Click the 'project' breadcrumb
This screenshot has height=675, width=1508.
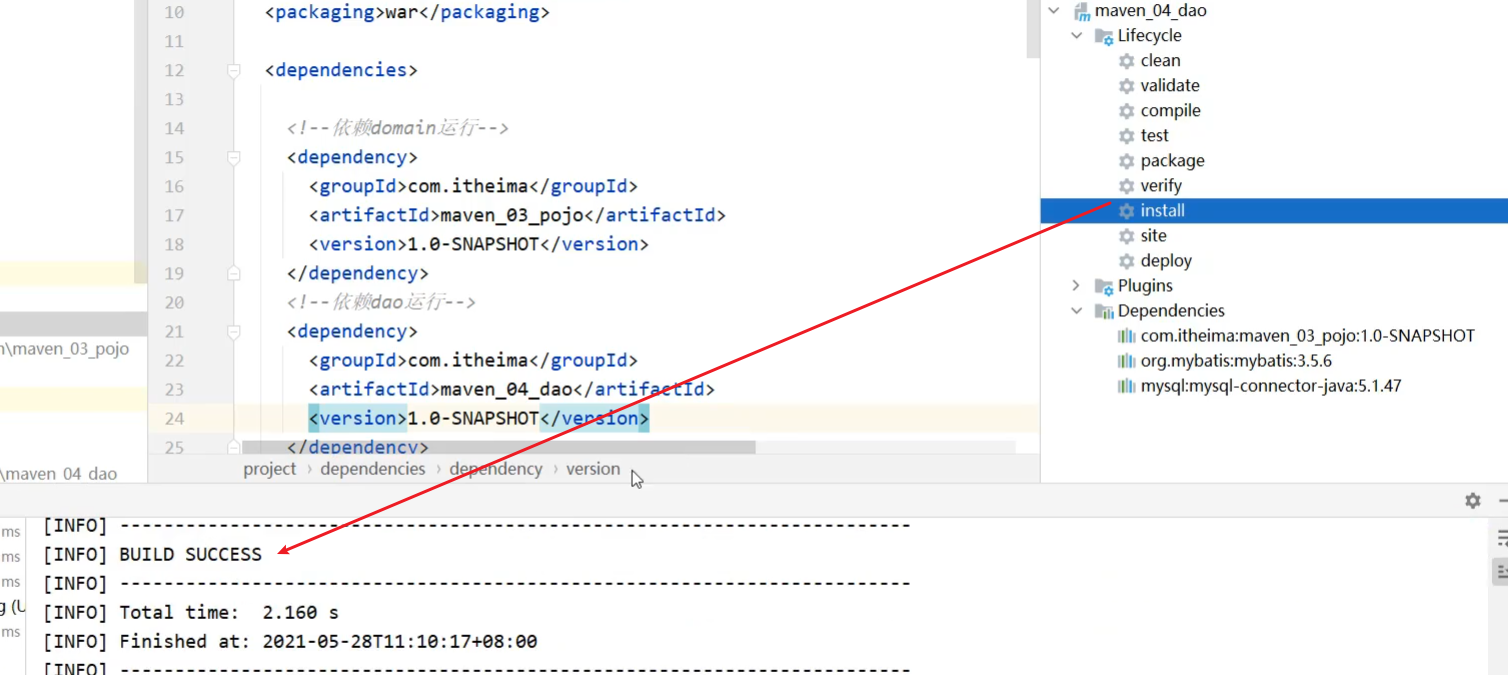coord(269,469)
